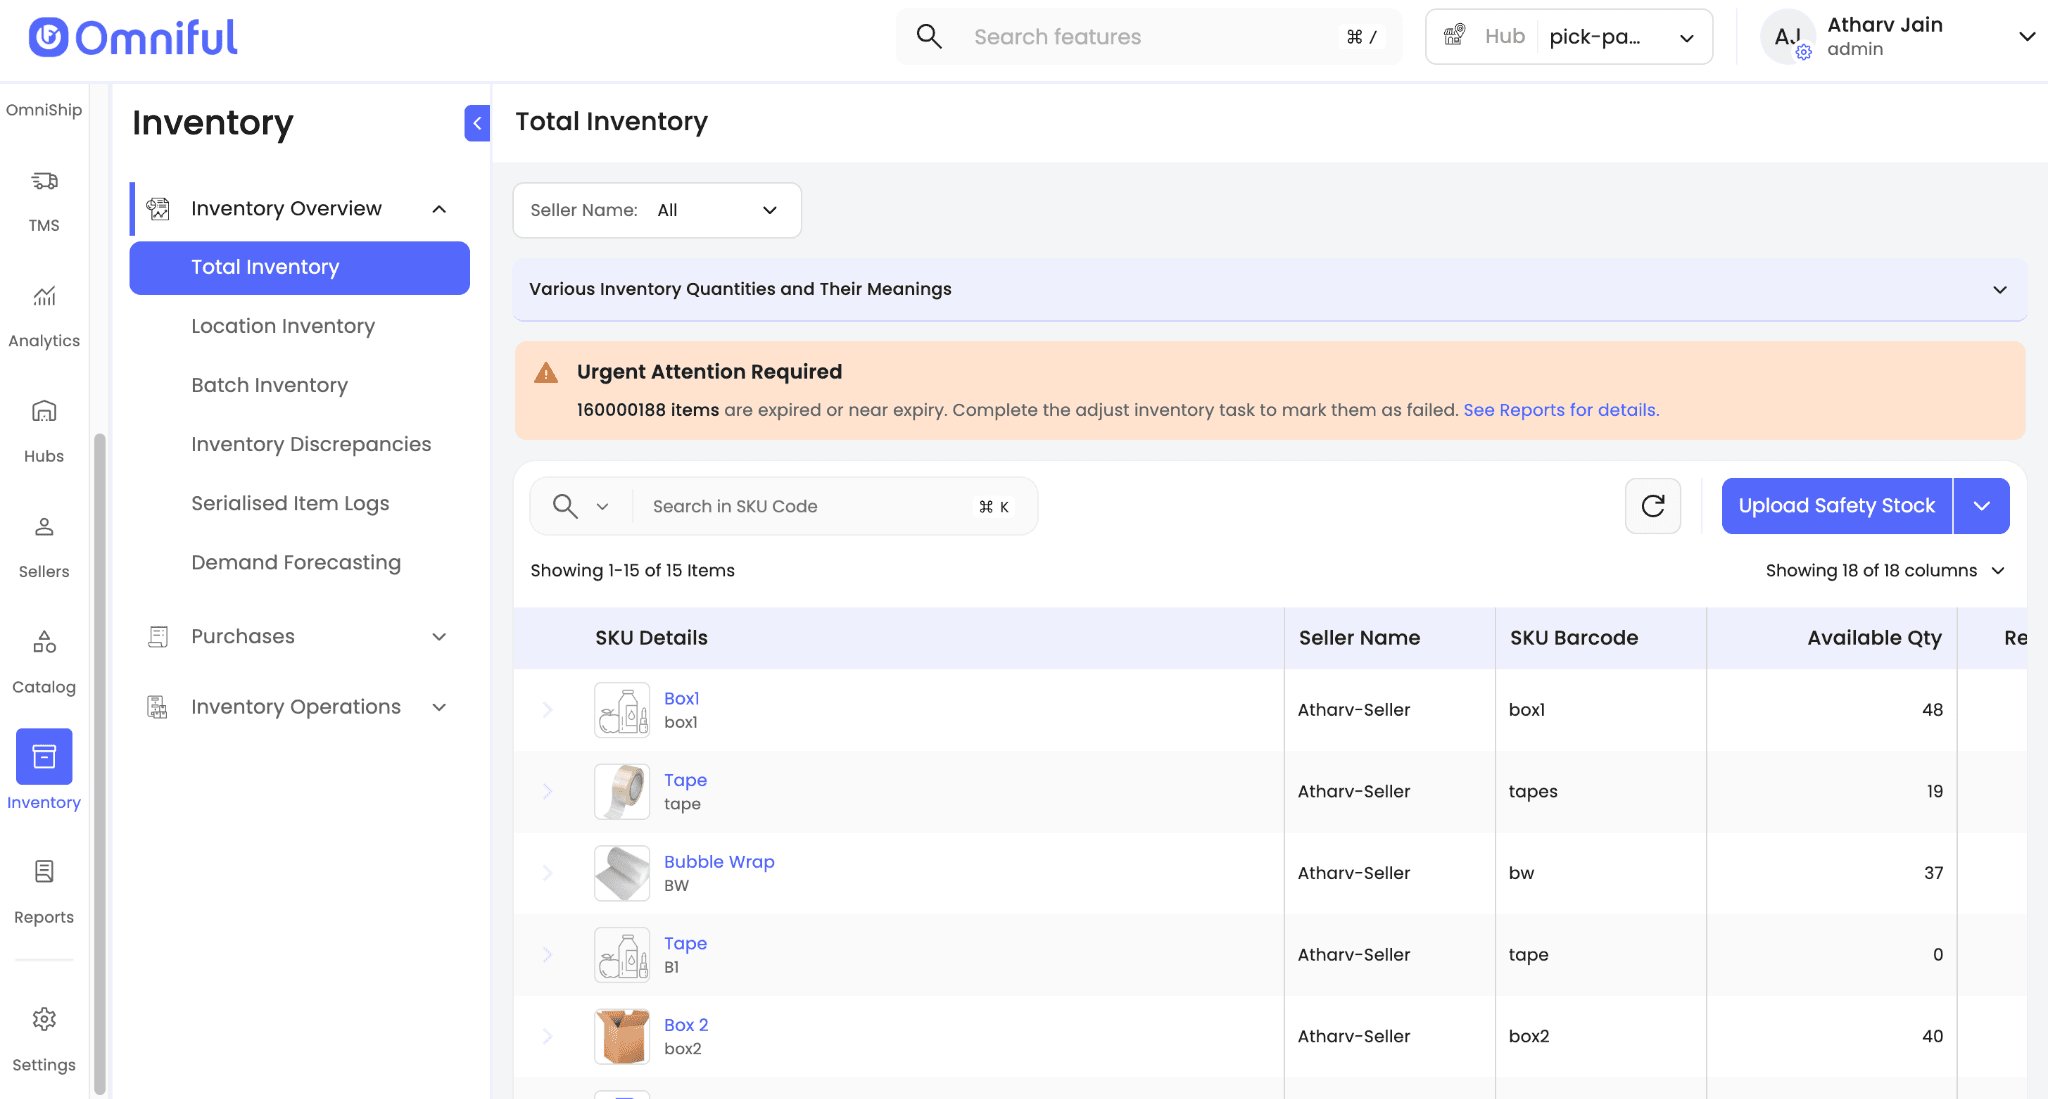Expand the Box1 row details

tap(547, 710)
